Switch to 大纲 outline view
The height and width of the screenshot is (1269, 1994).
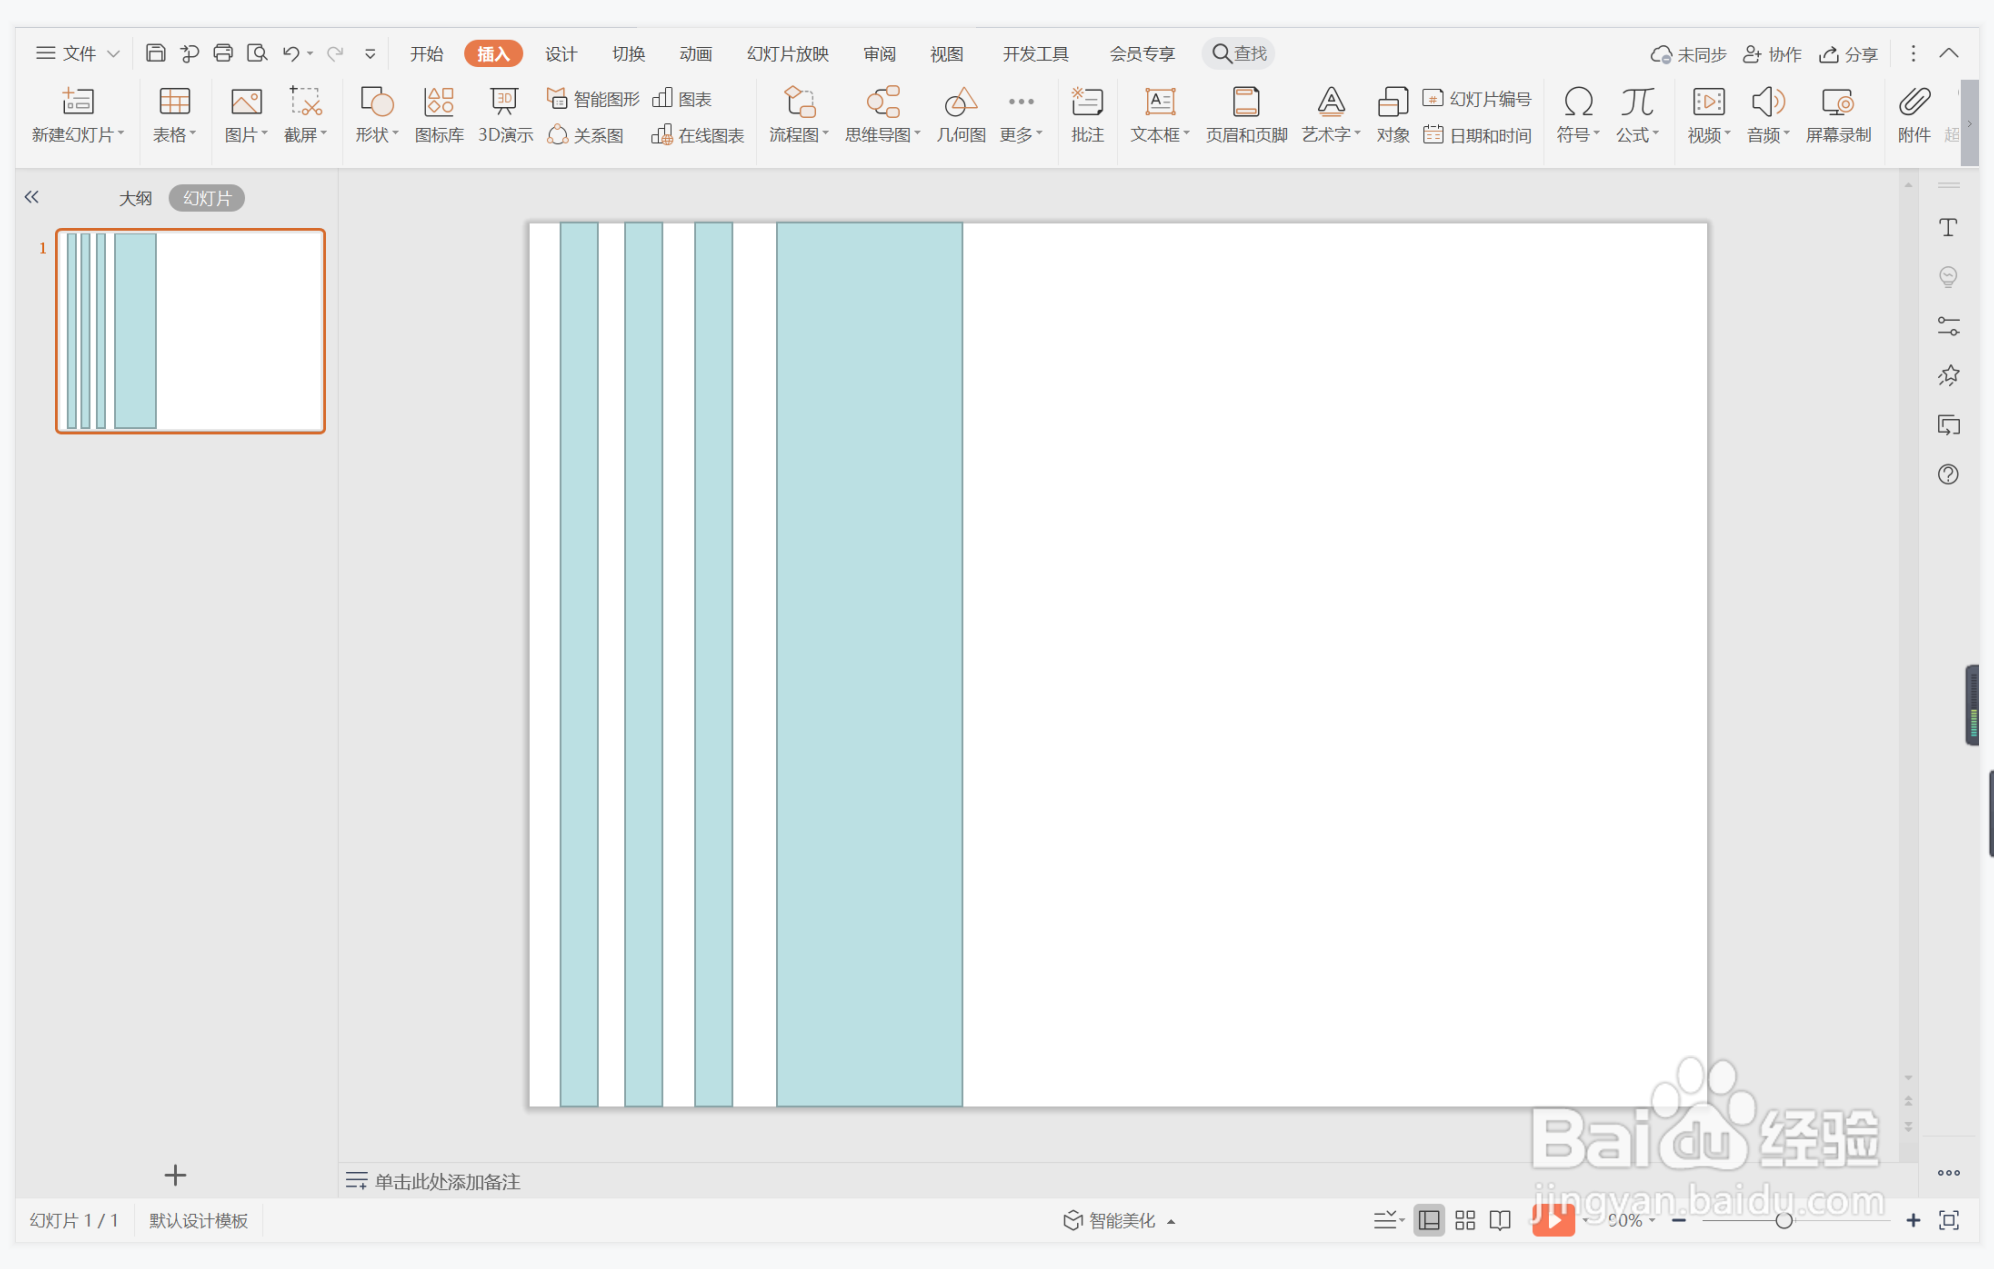point(135,198)
